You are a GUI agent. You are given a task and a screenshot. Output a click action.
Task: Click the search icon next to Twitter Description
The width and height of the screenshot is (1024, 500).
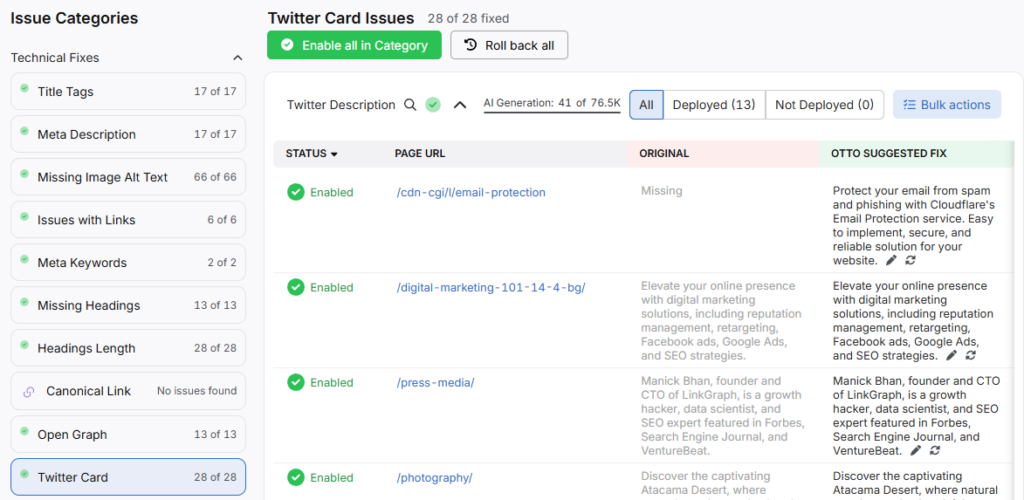pyautogui.click(x=409, y=105)
